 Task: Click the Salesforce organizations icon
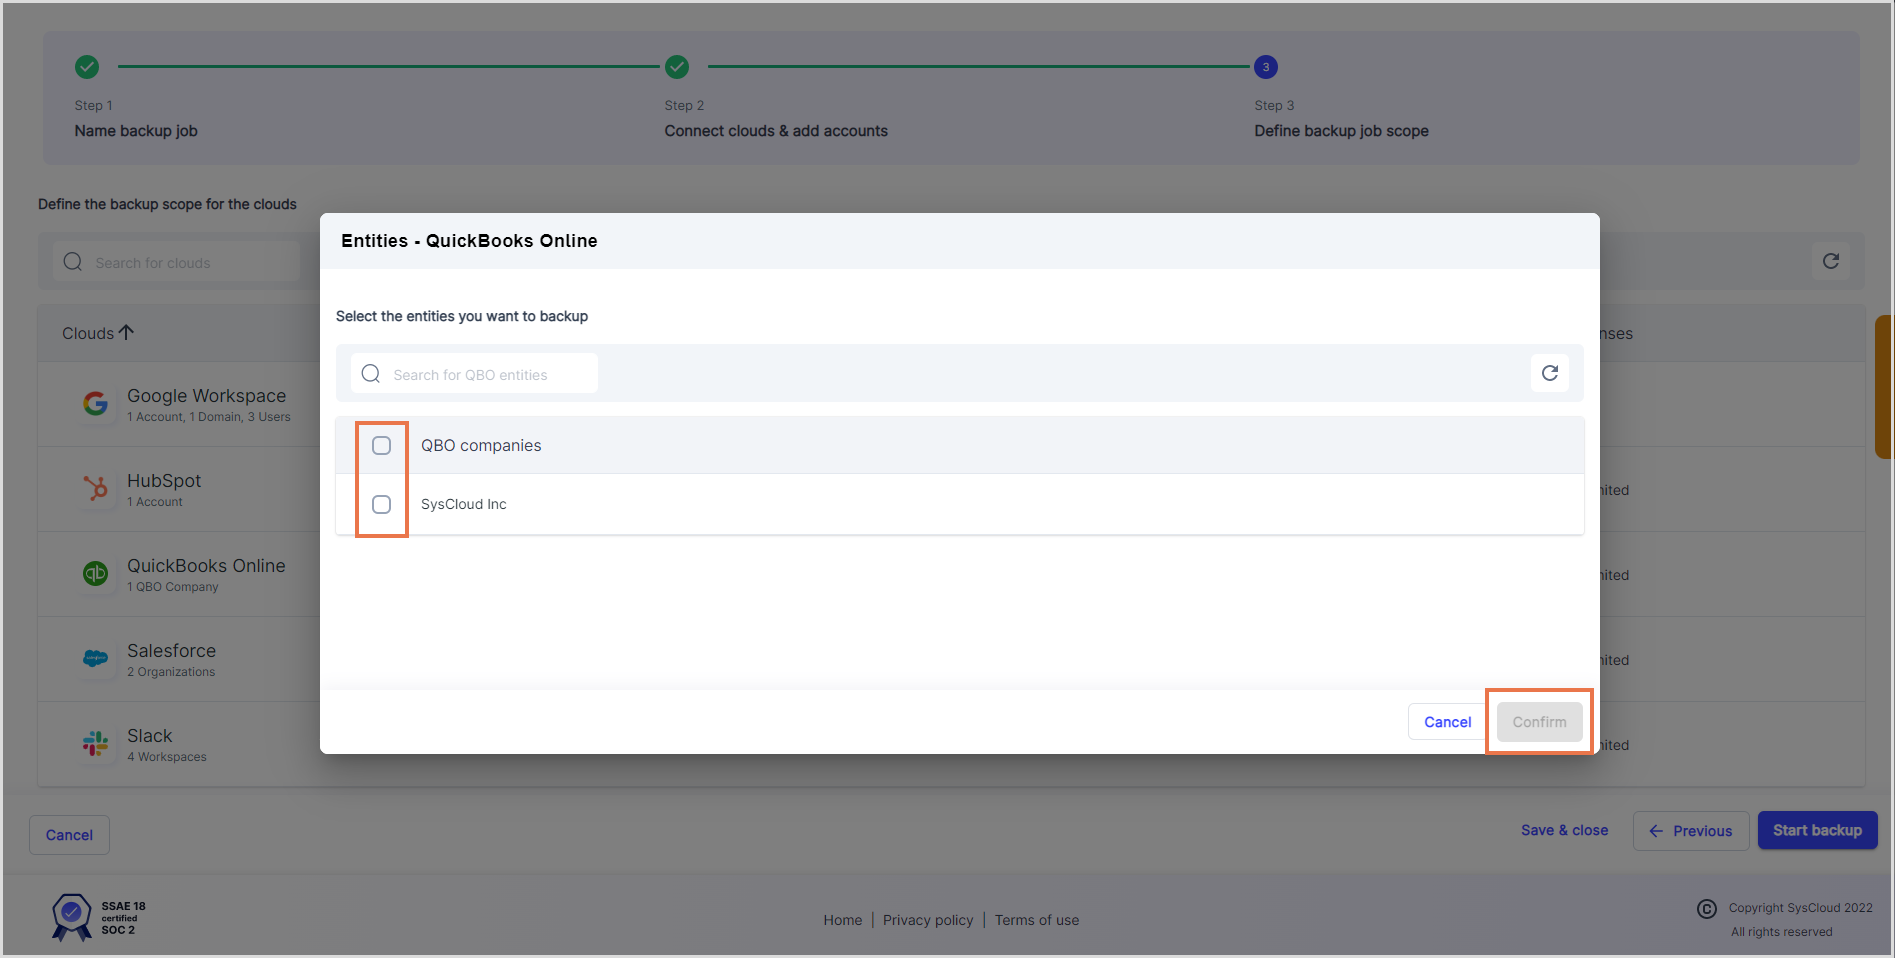click(x=96, y=659)
